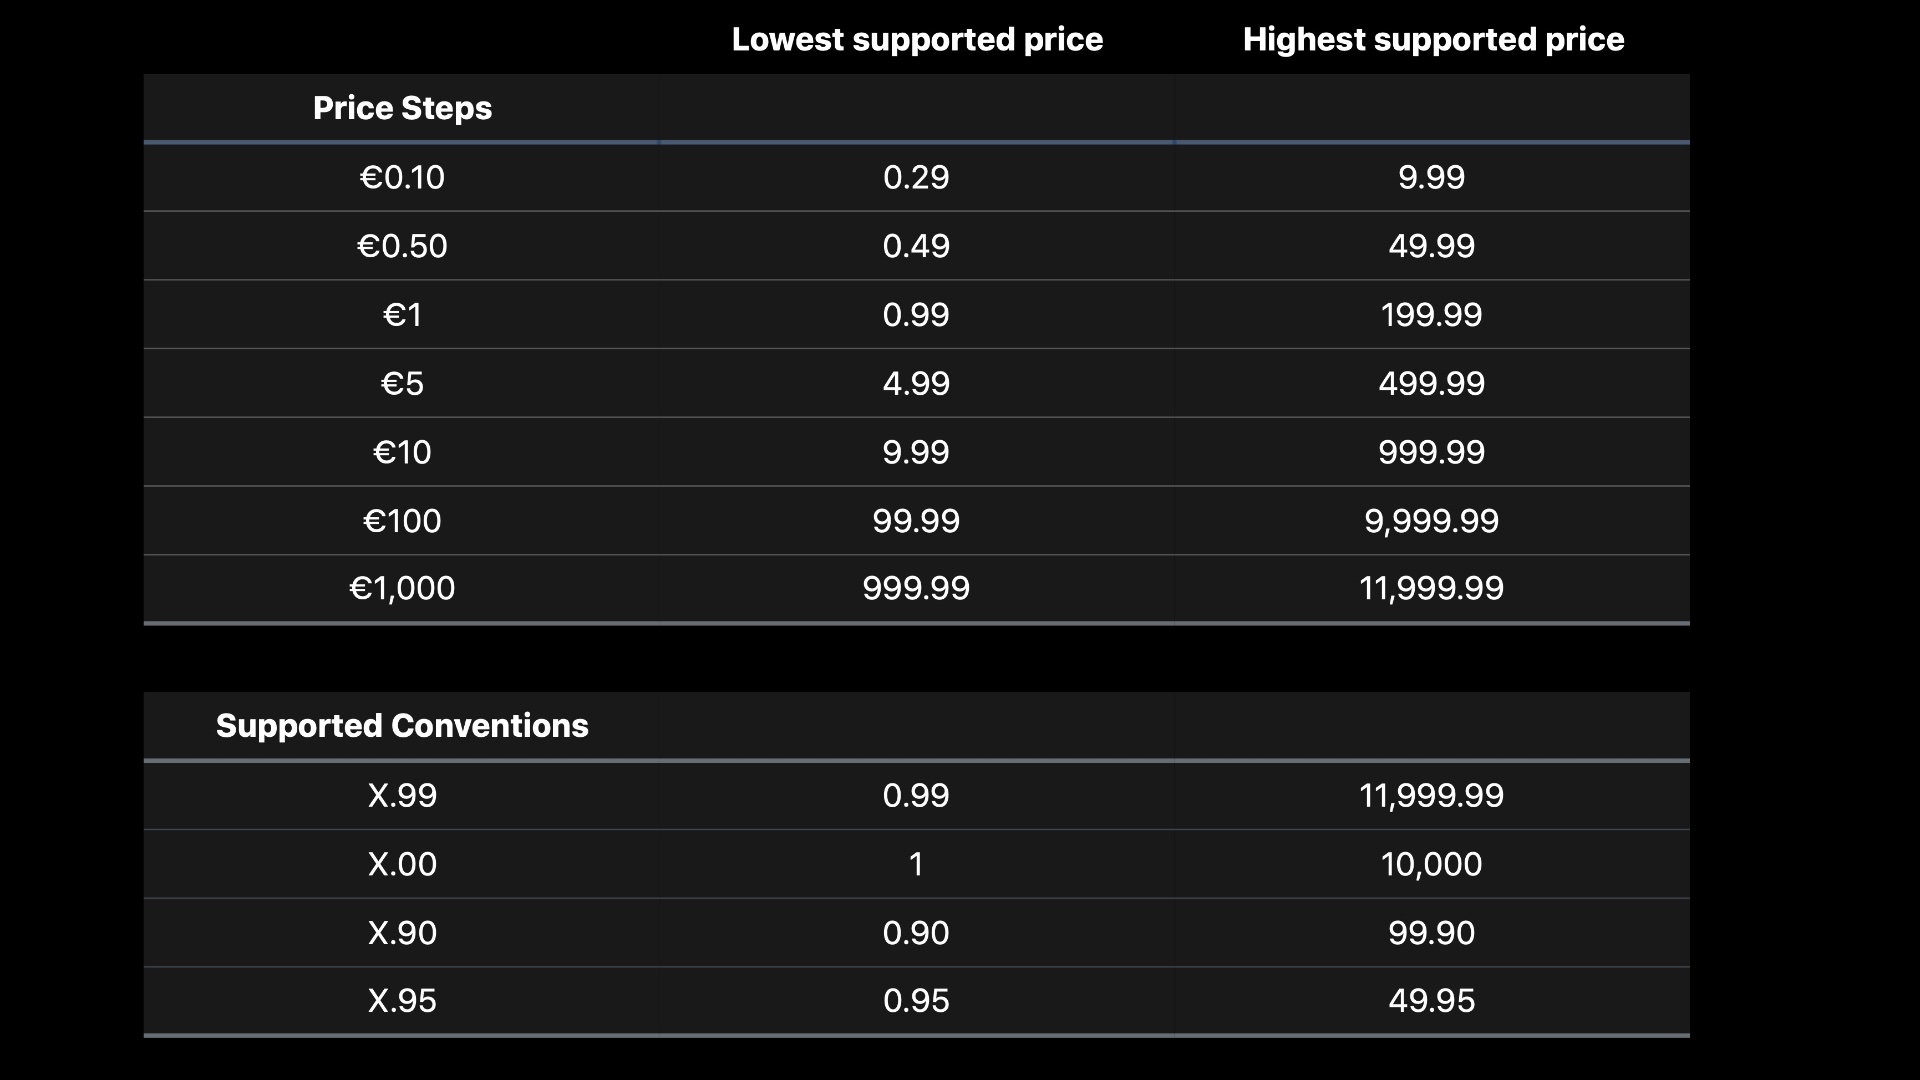Select the 0.29 lowest price value
Image resolution: width=1920 pixels, height=1080 pixels.
coord(916,177)
